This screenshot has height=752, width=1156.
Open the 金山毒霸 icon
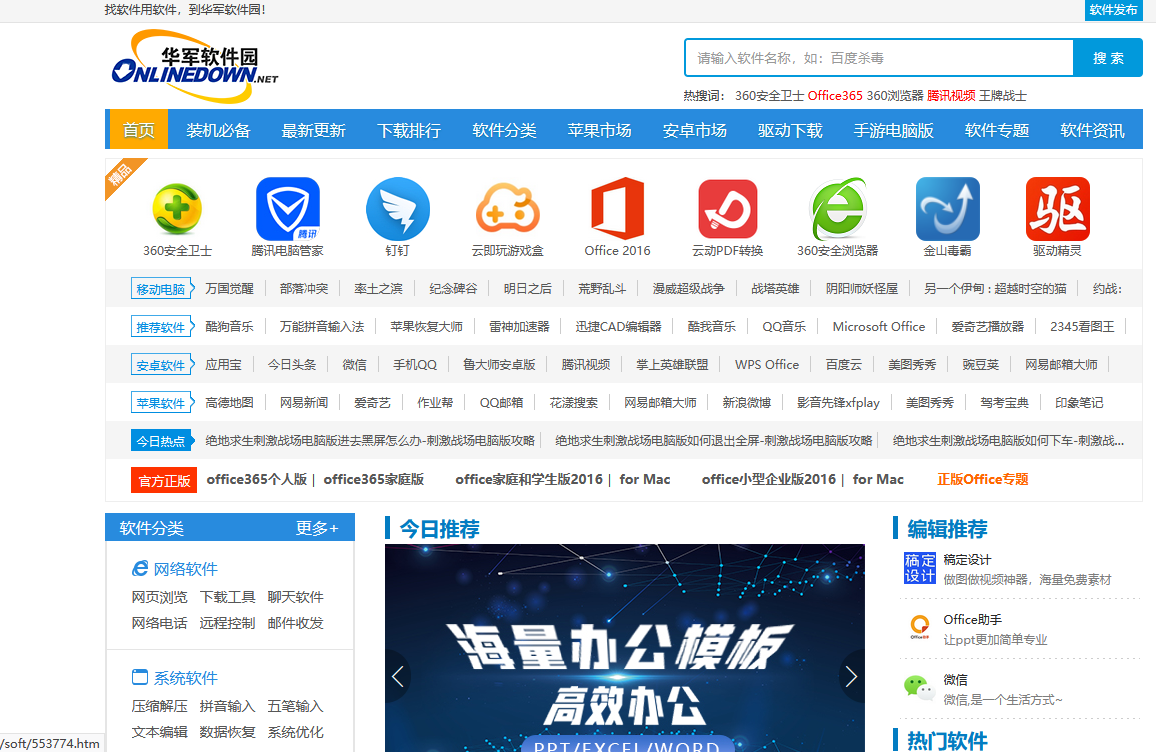click(x=947, y=207)
